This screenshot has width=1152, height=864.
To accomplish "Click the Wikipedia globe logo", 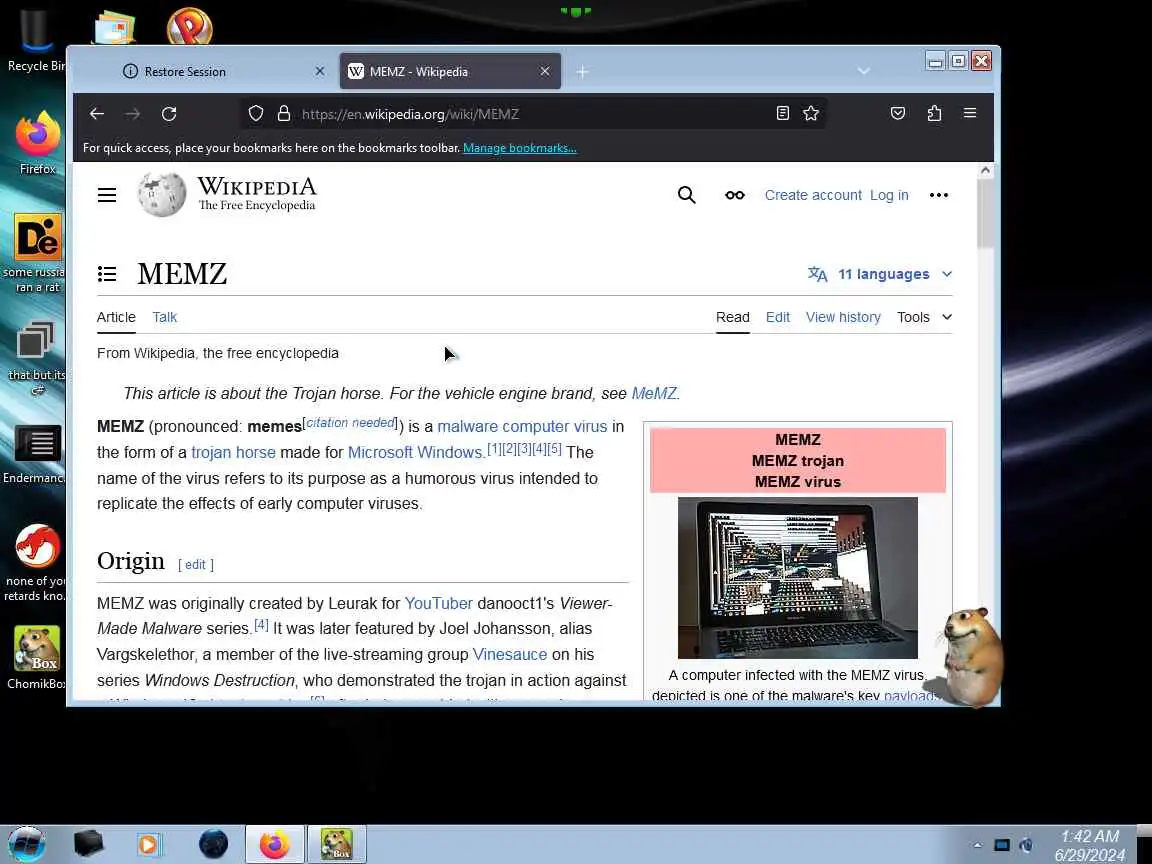I will click(x=162, y=195).
